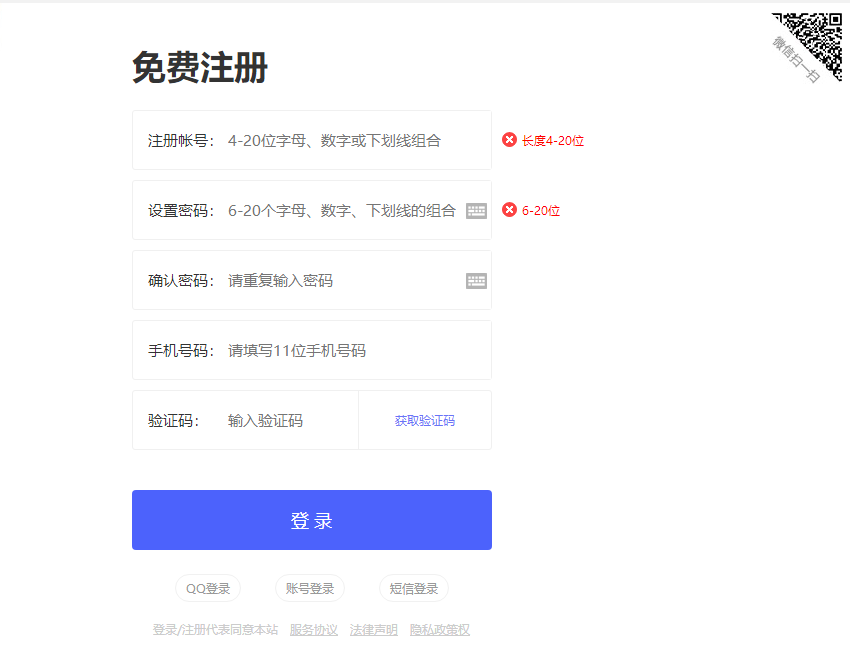
Task: Focus the 确认密码 repeat password field
Action: (340, 281)
